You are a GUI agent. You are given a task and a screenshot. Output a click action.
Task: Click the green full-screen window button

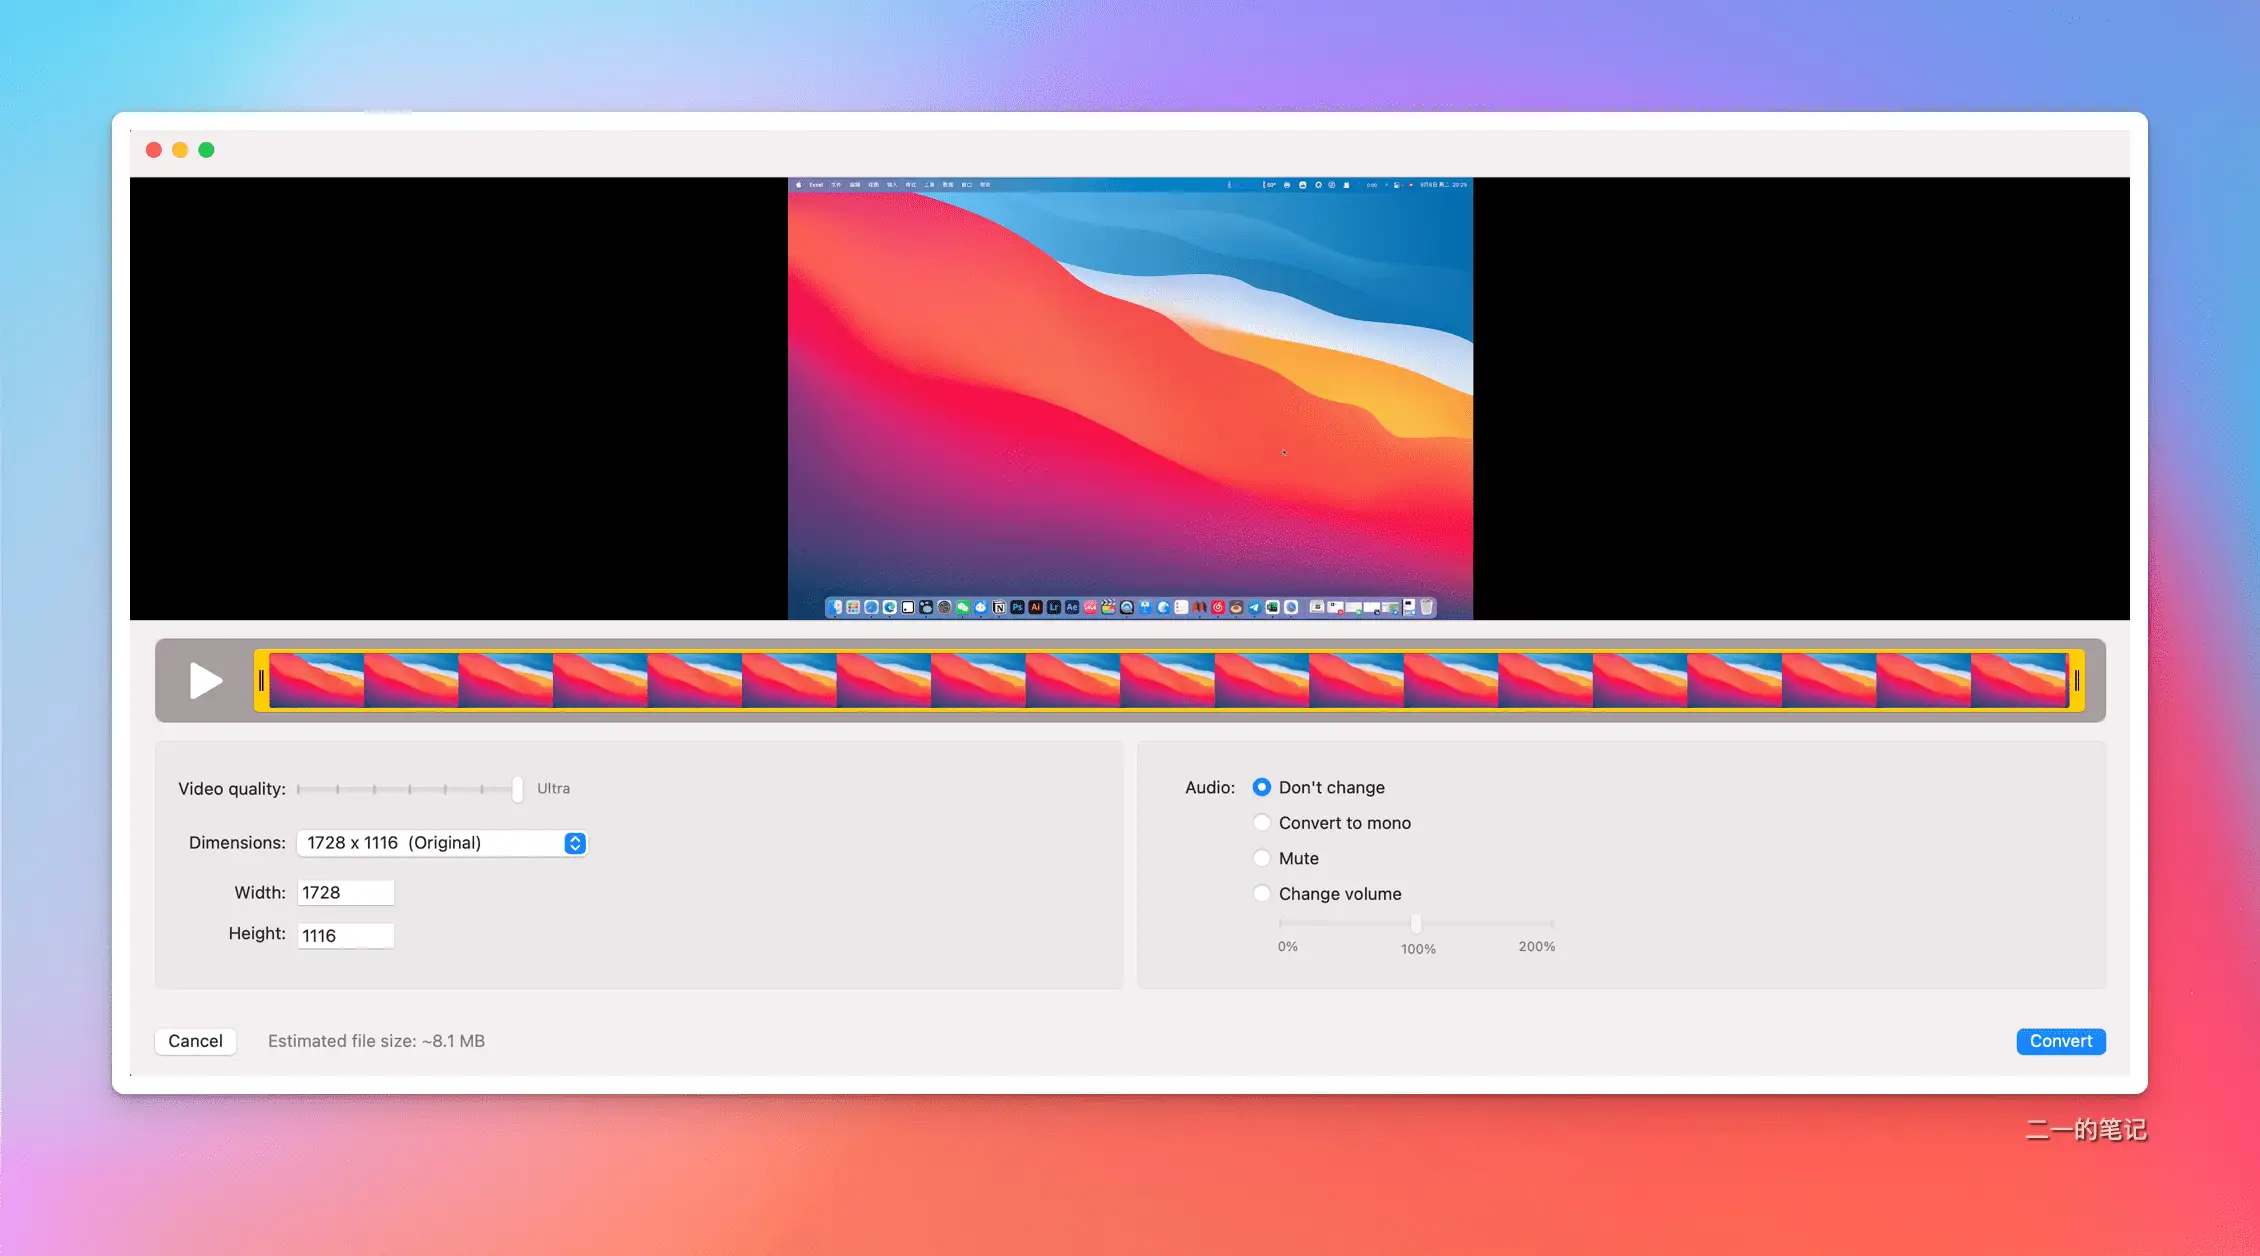206,150
